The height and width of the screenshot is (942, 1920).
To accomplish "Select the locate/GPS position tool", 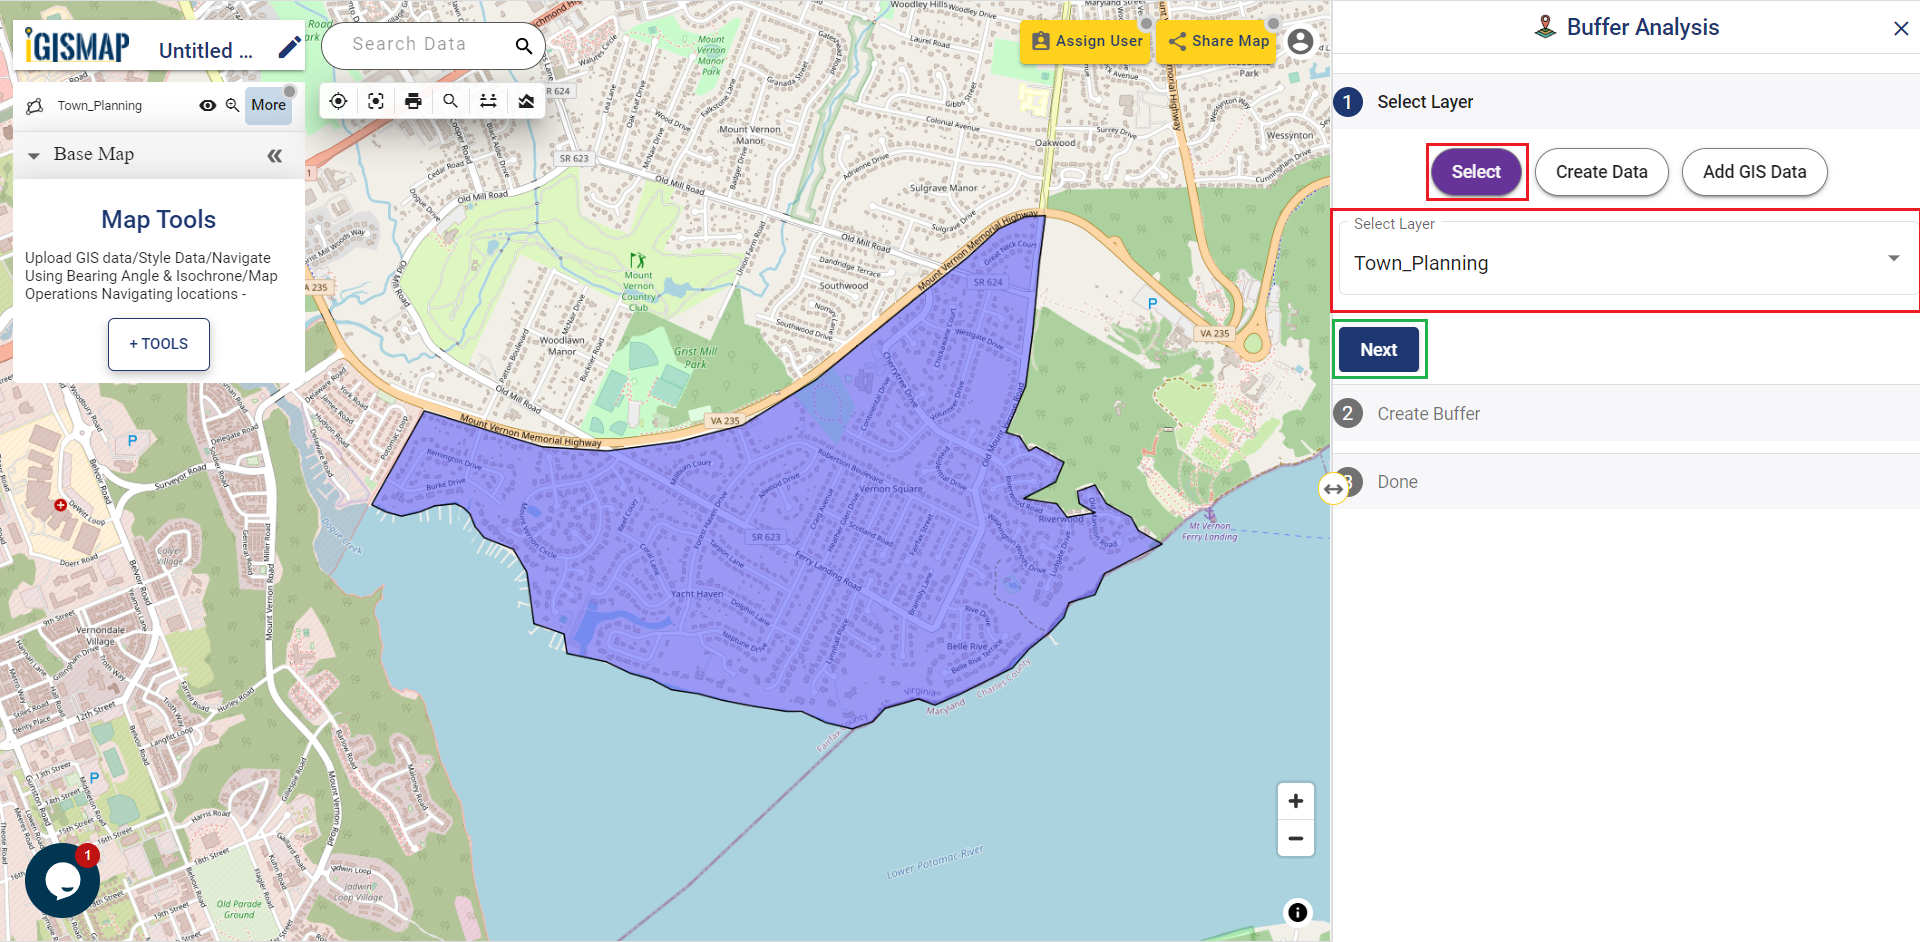I will click(x=337, y=100).
